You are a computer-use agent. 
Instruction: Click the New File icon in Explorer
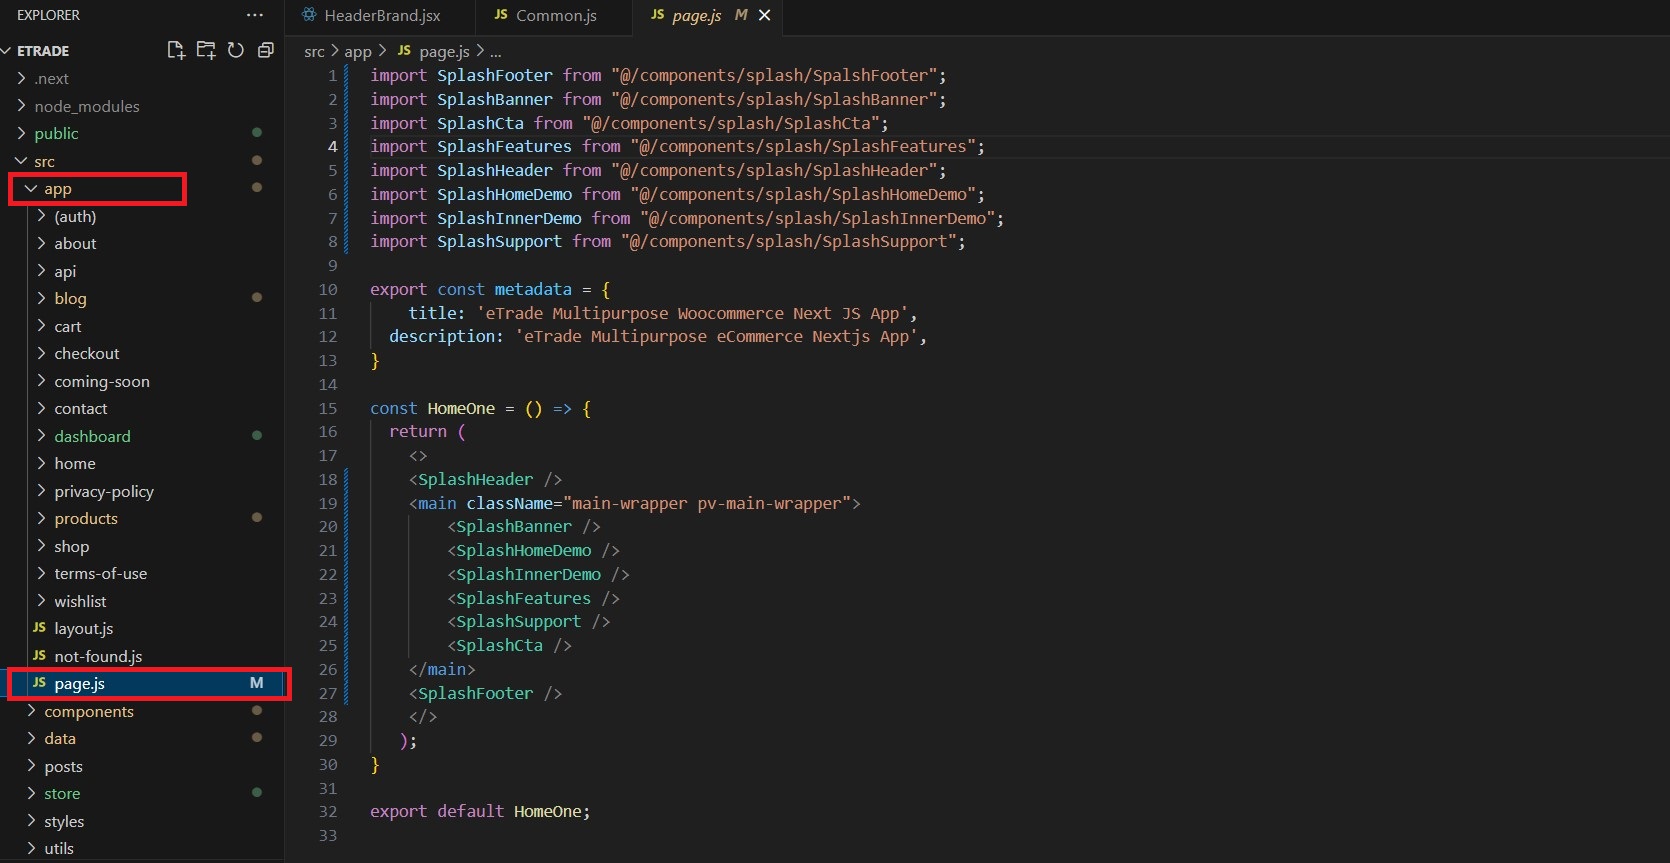[176, 50]
